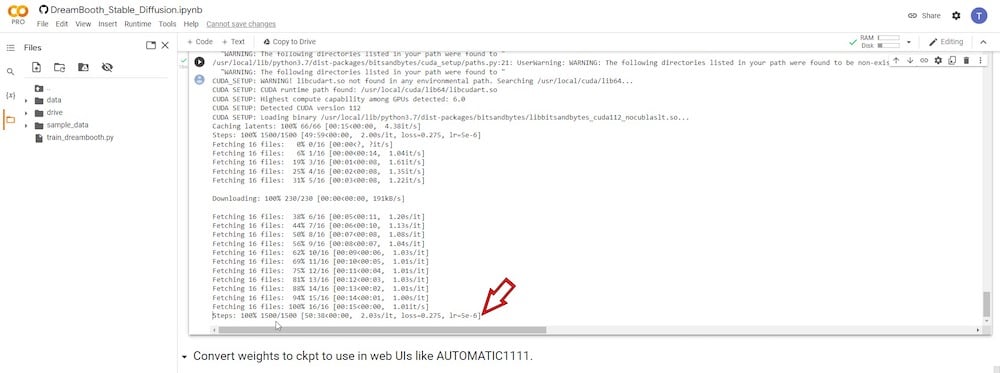Viewport: 1000px width, 373px height.
Task: Open the Insert menu
Action: (108, 24)
